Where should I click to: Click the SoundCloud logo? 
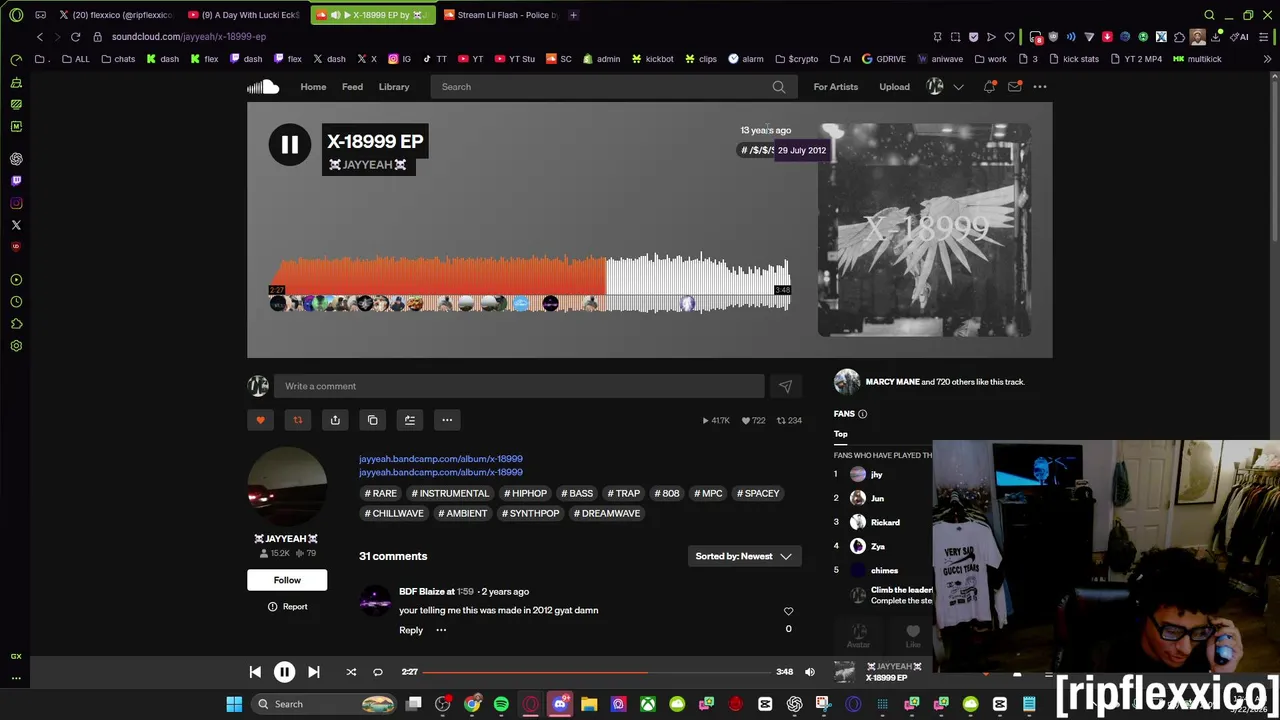coord(263,87)
